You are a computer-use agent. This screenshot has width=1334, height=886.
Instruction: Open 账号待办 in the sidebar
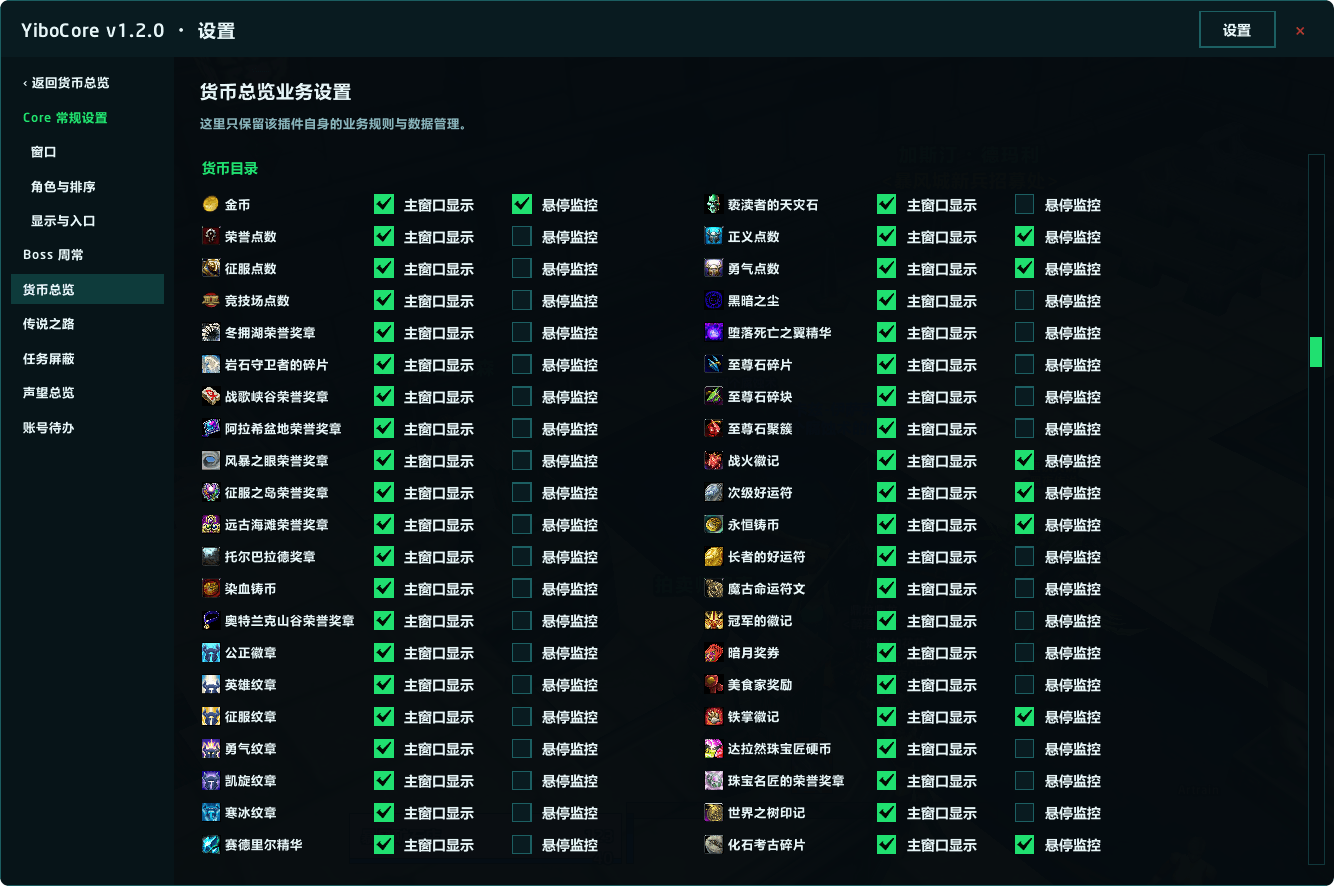point(87,427)
